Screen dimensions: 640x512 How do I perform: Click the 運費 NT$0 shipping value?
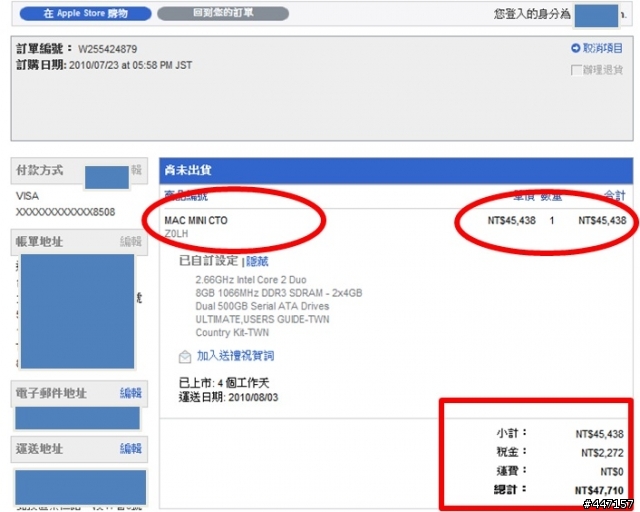tap(612, 472)
